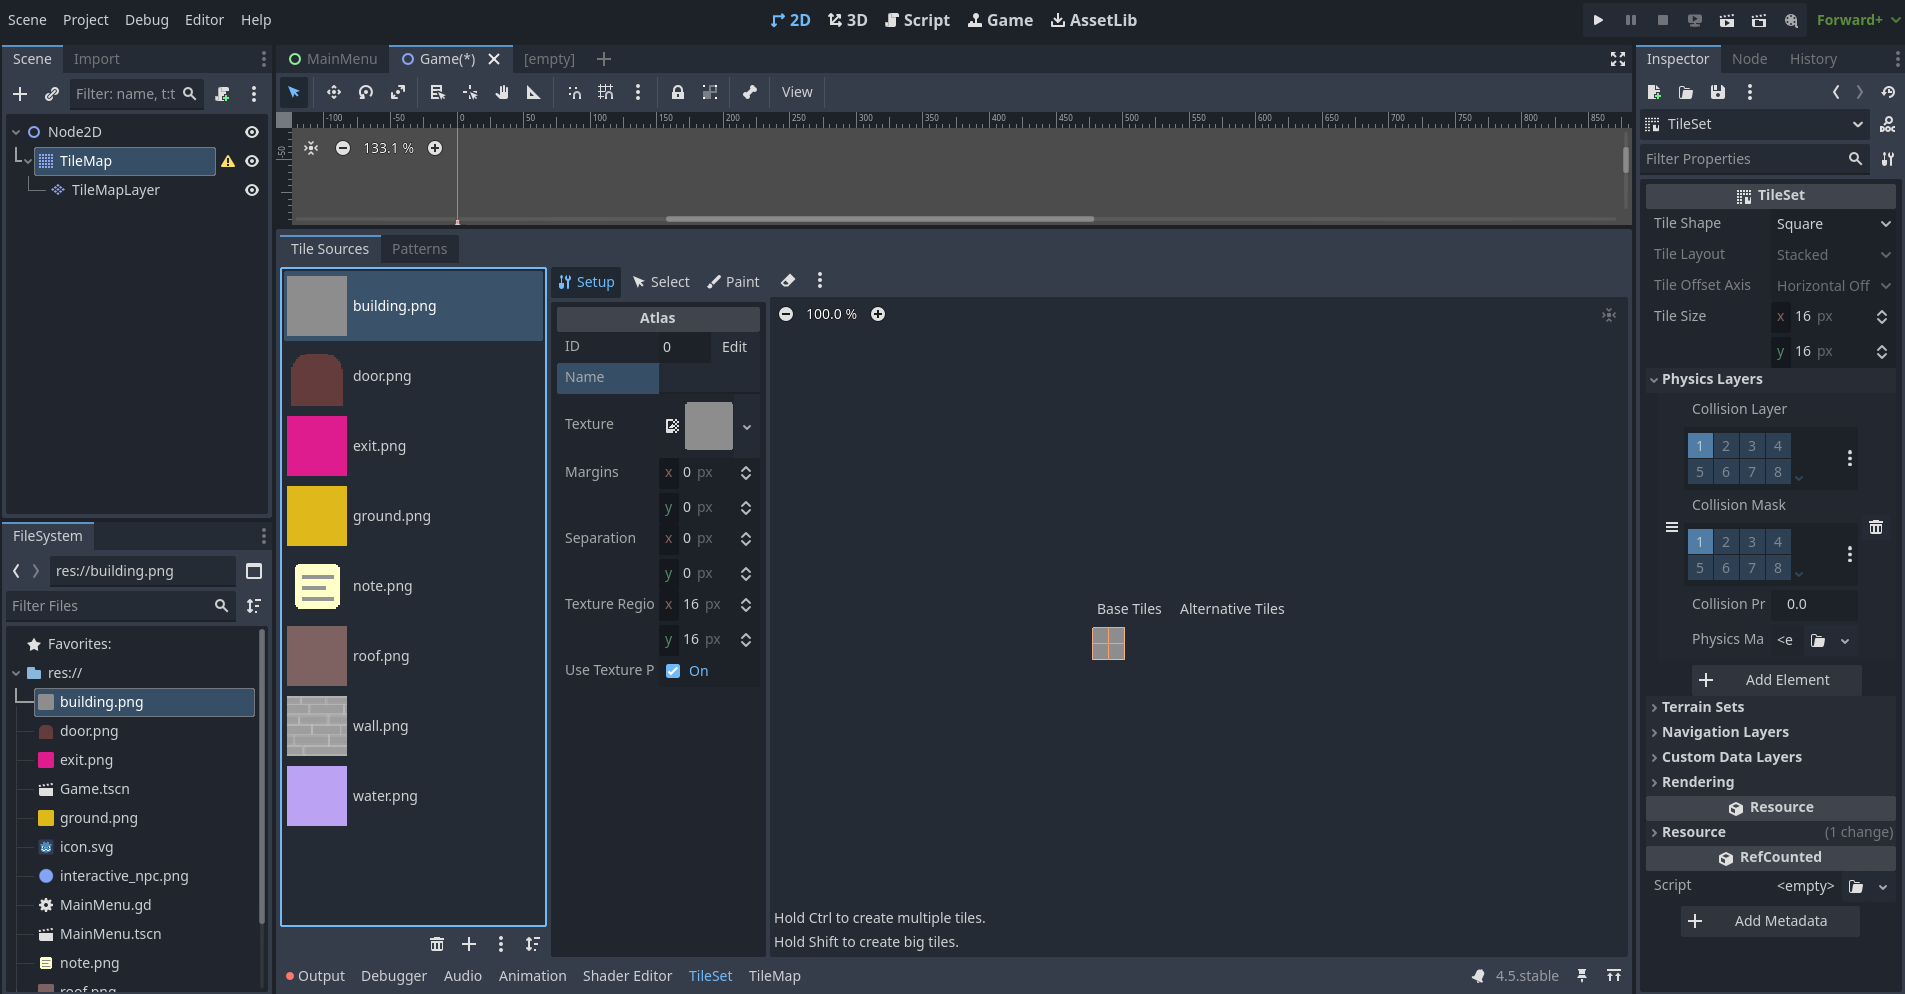Lock the selected node with the padlock icon
Screen dimensions: 1905x994
[x=677, y=92]
